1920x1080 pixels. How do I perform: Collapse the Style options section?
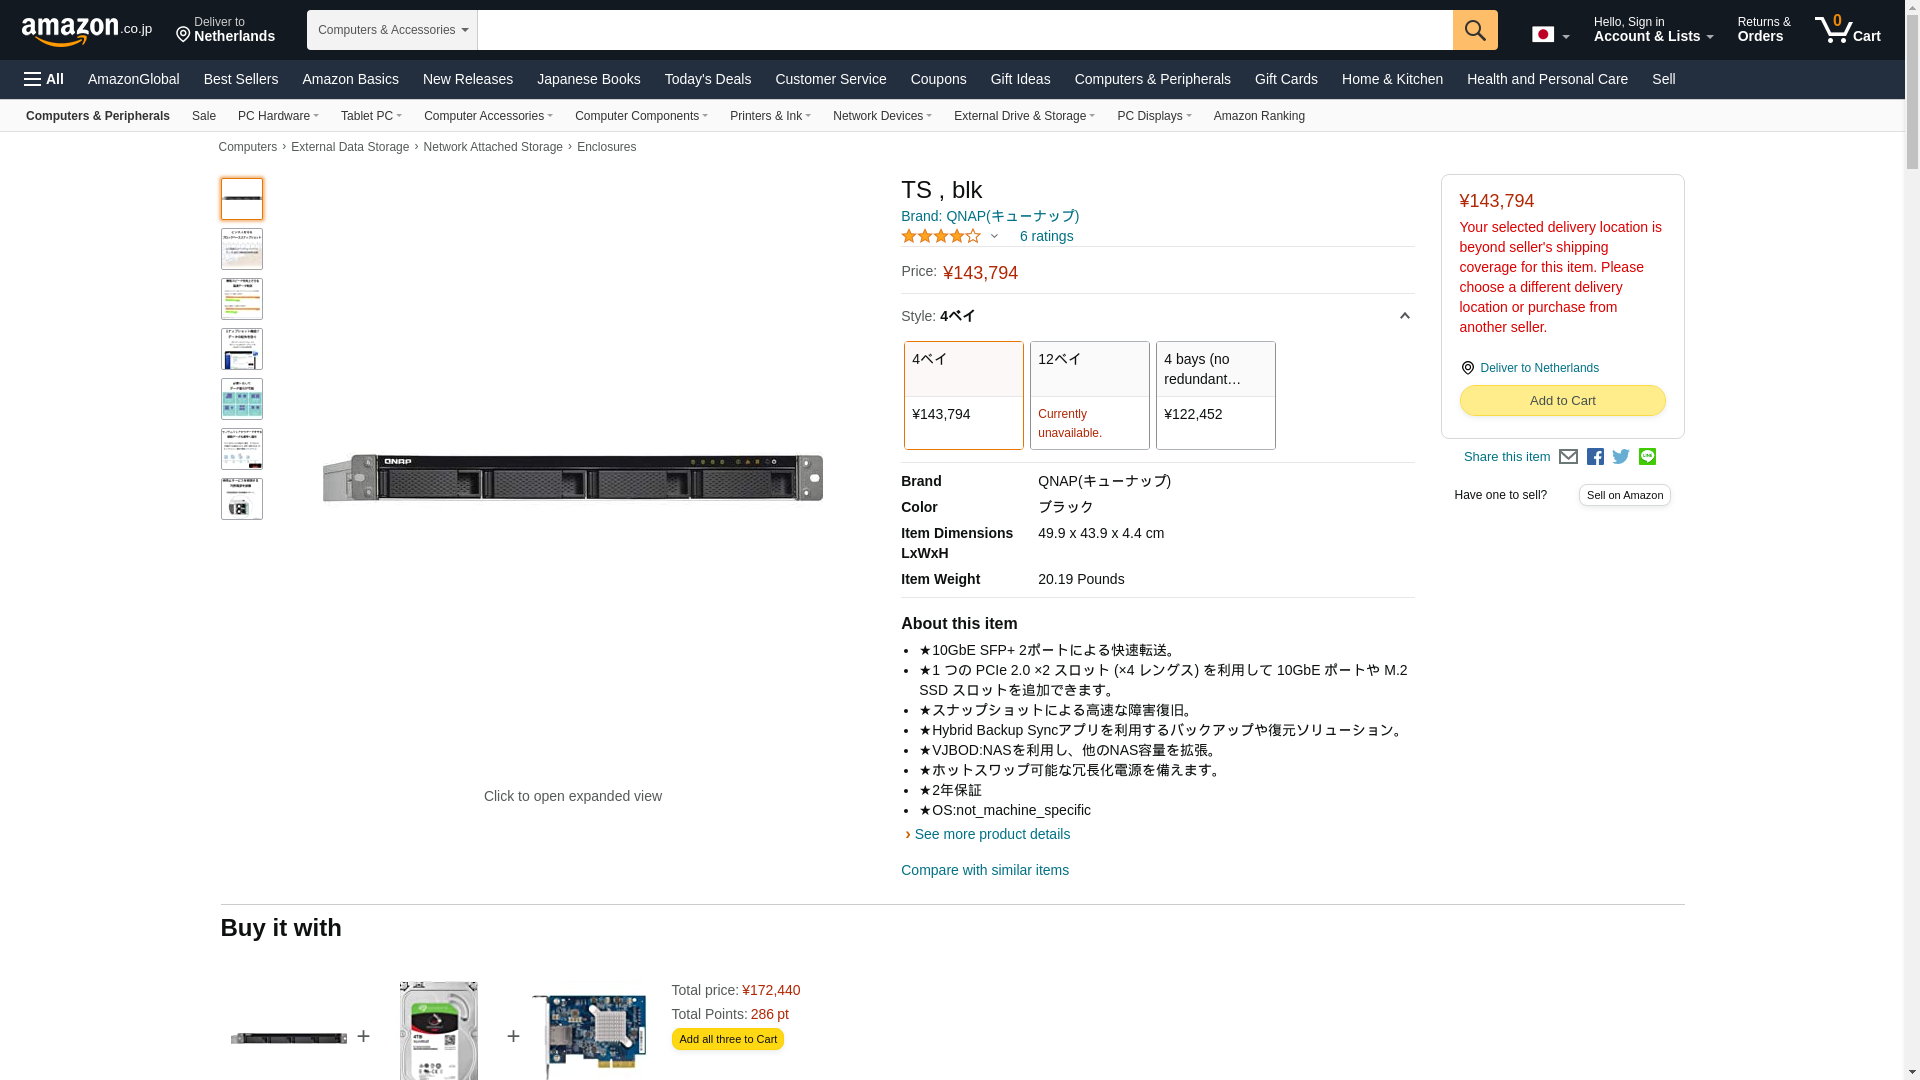1404,316
